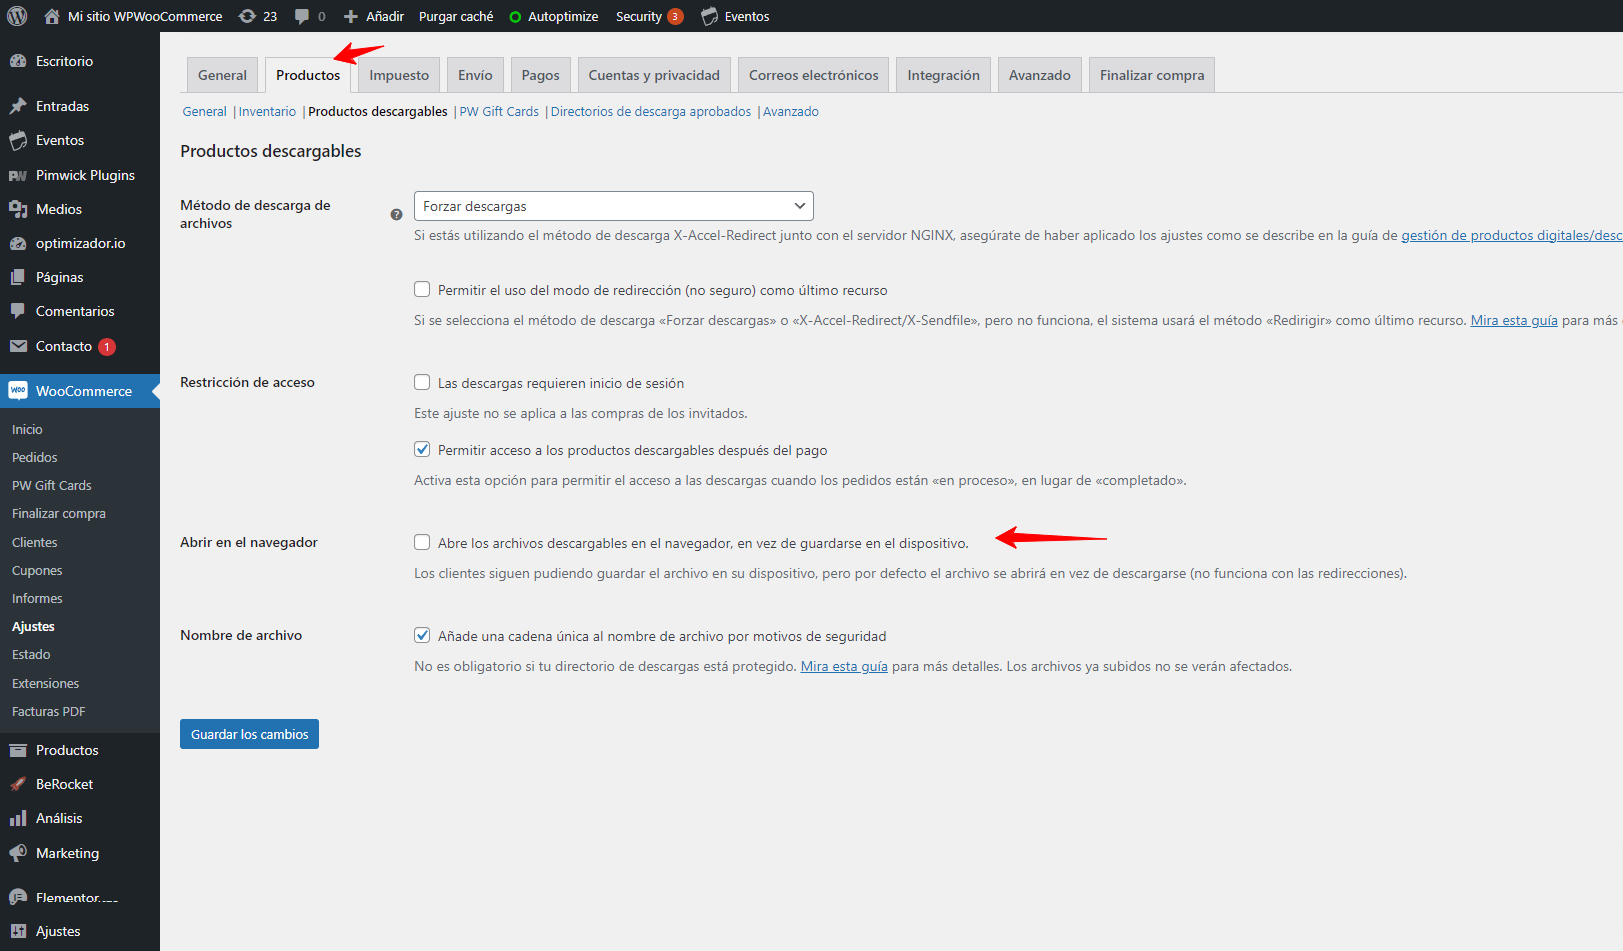Screen dimensions: 1623x951
Task: Open Extensiones in WooCommerce submenu
Action: 45,683
